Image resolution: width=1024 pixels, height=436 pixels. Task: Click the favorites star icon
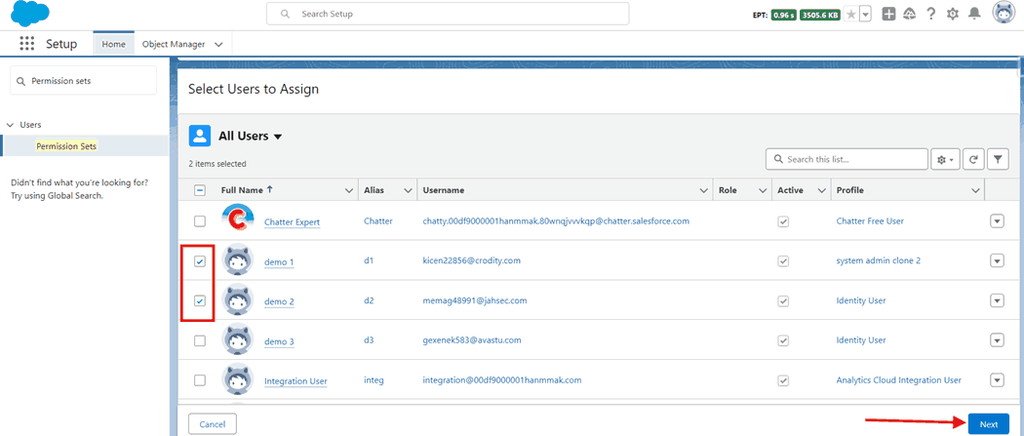tap(850, 14)
